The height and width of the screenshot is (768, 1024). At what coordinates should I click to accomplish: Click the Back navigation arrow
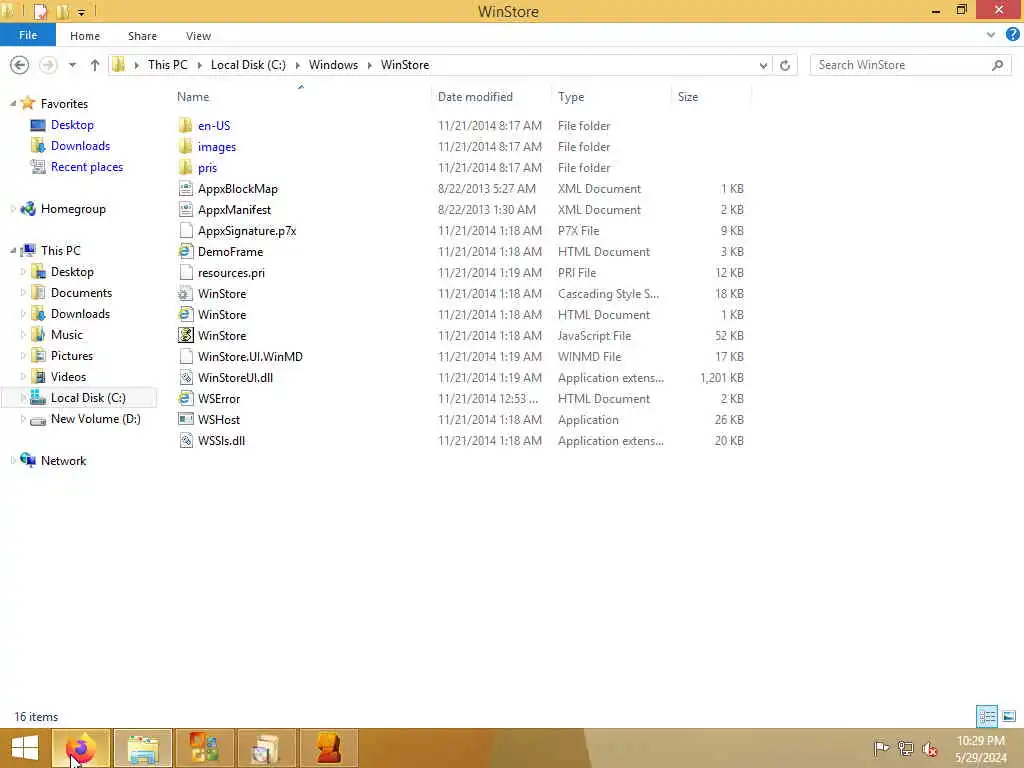[x=20, y=65]
